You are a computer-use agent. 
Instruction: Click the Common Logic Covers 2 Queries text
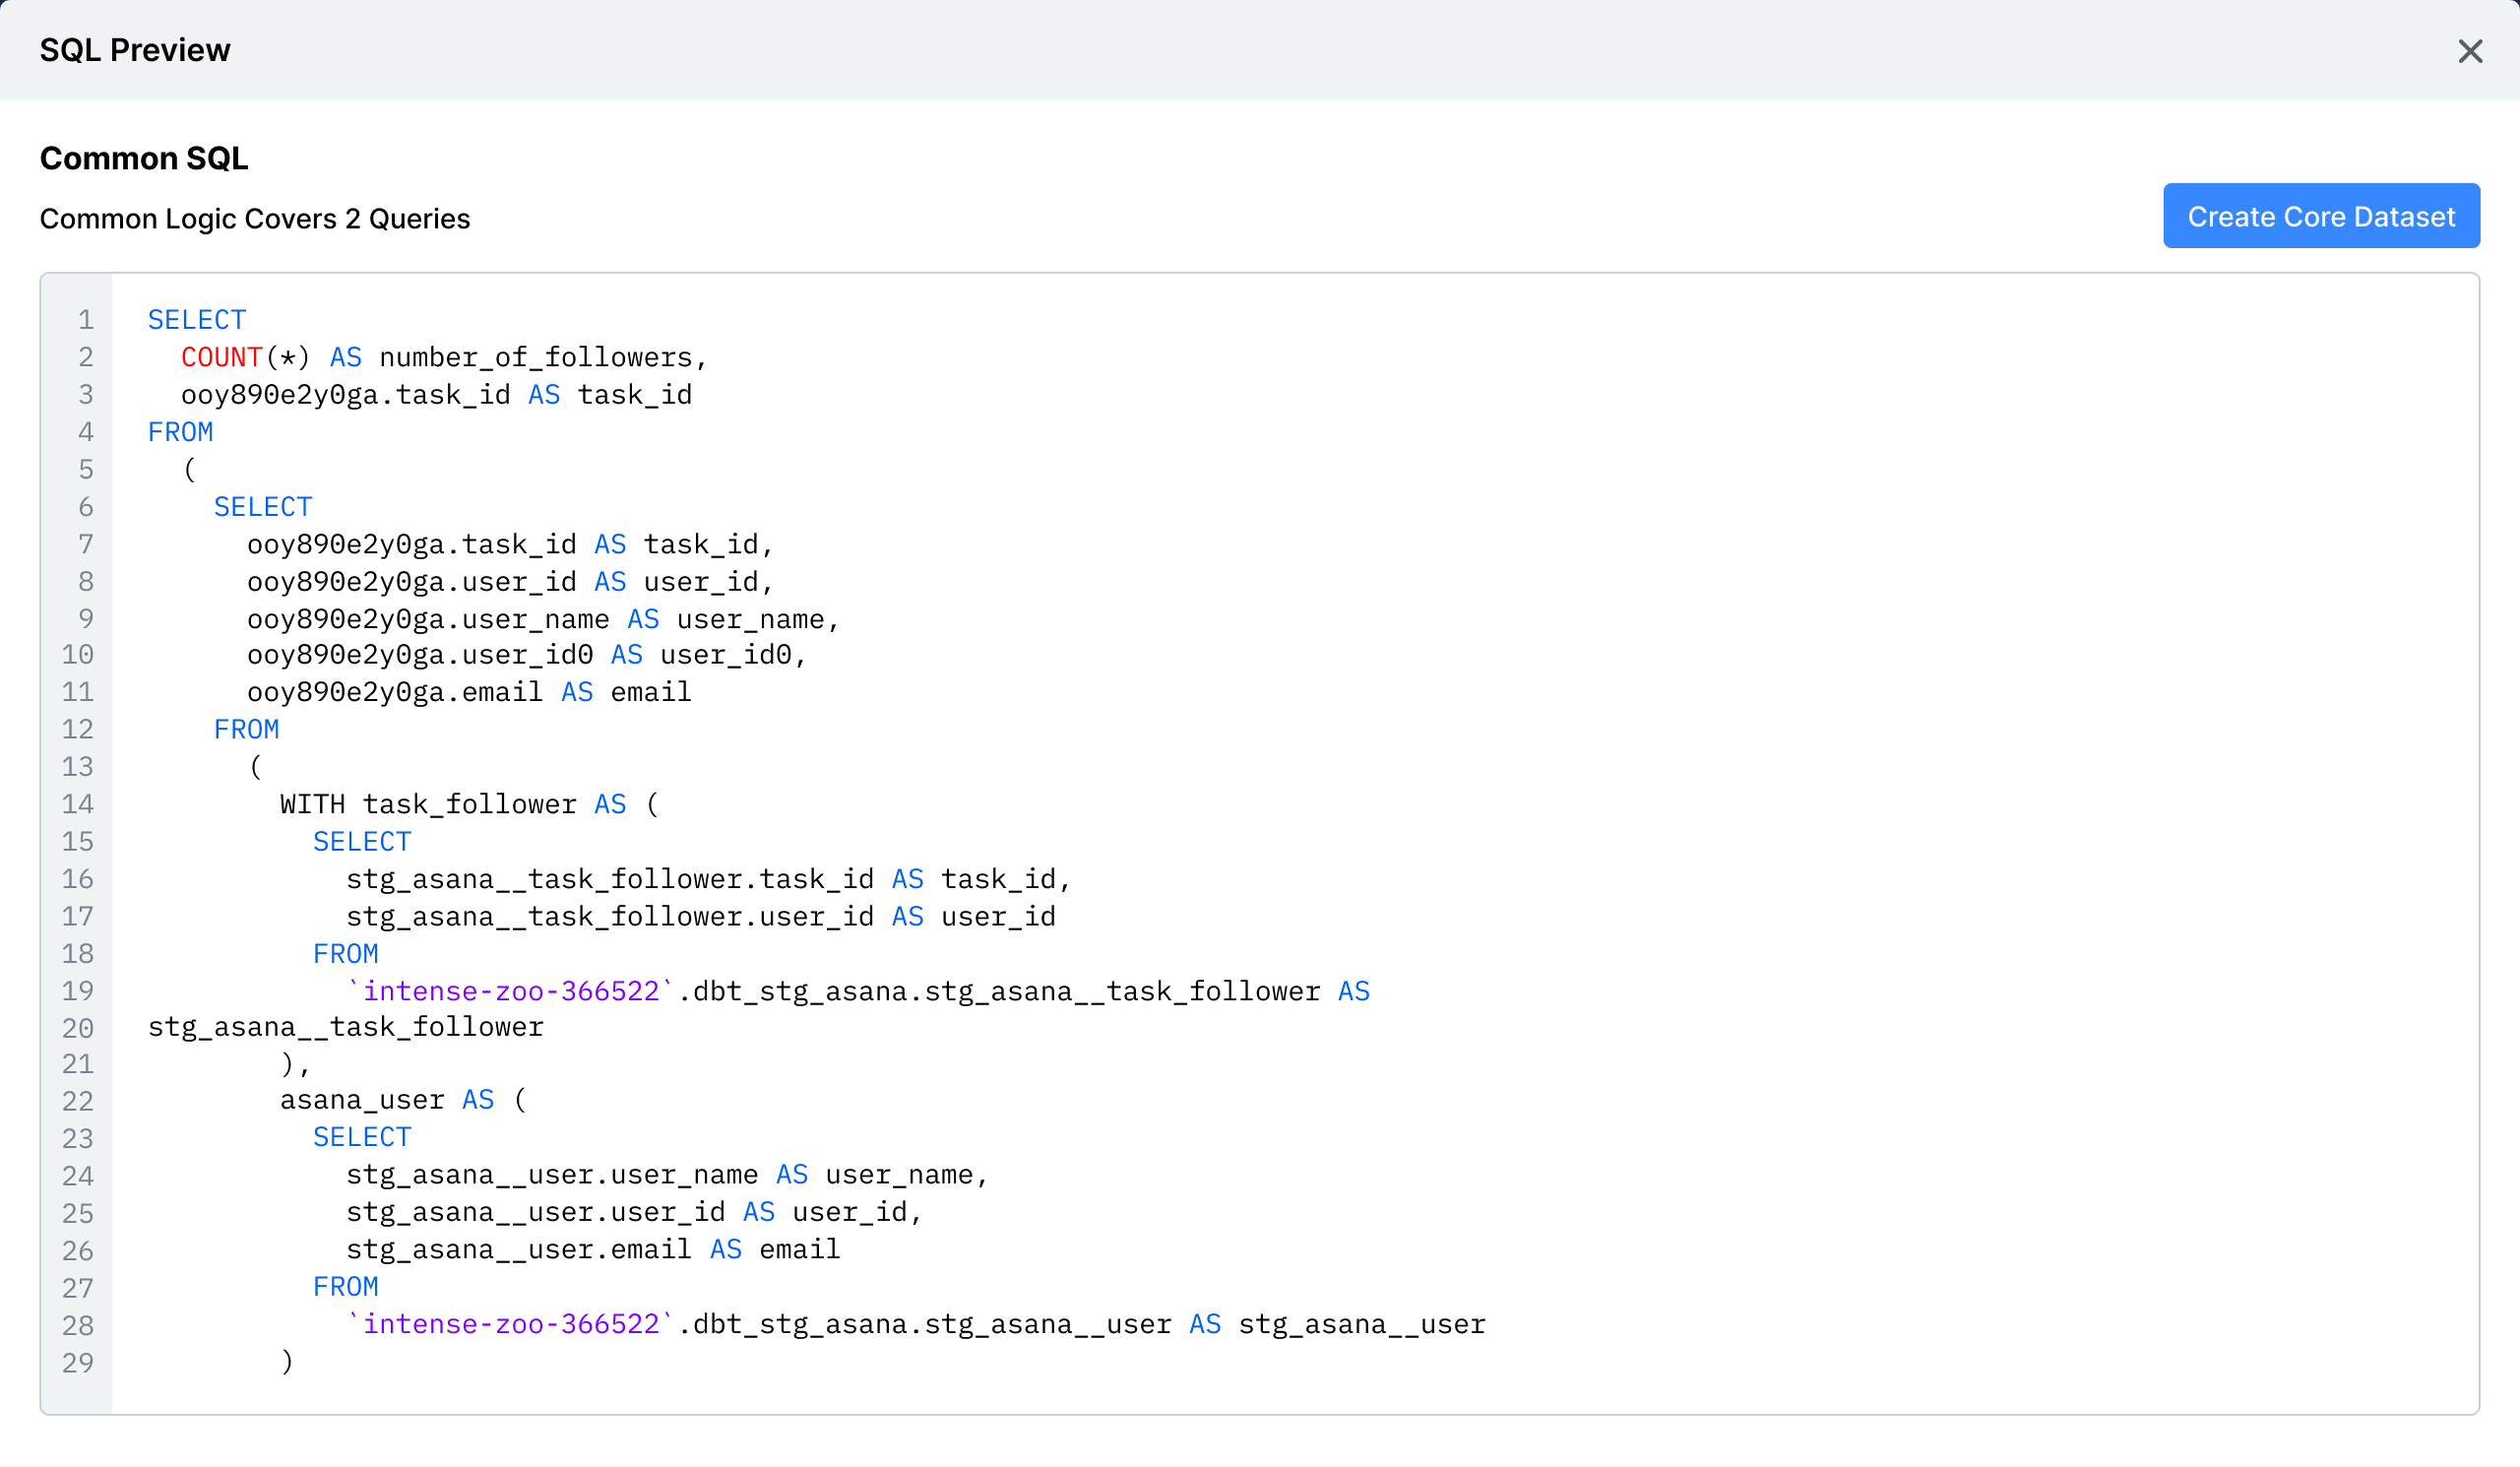click(255, 219)
